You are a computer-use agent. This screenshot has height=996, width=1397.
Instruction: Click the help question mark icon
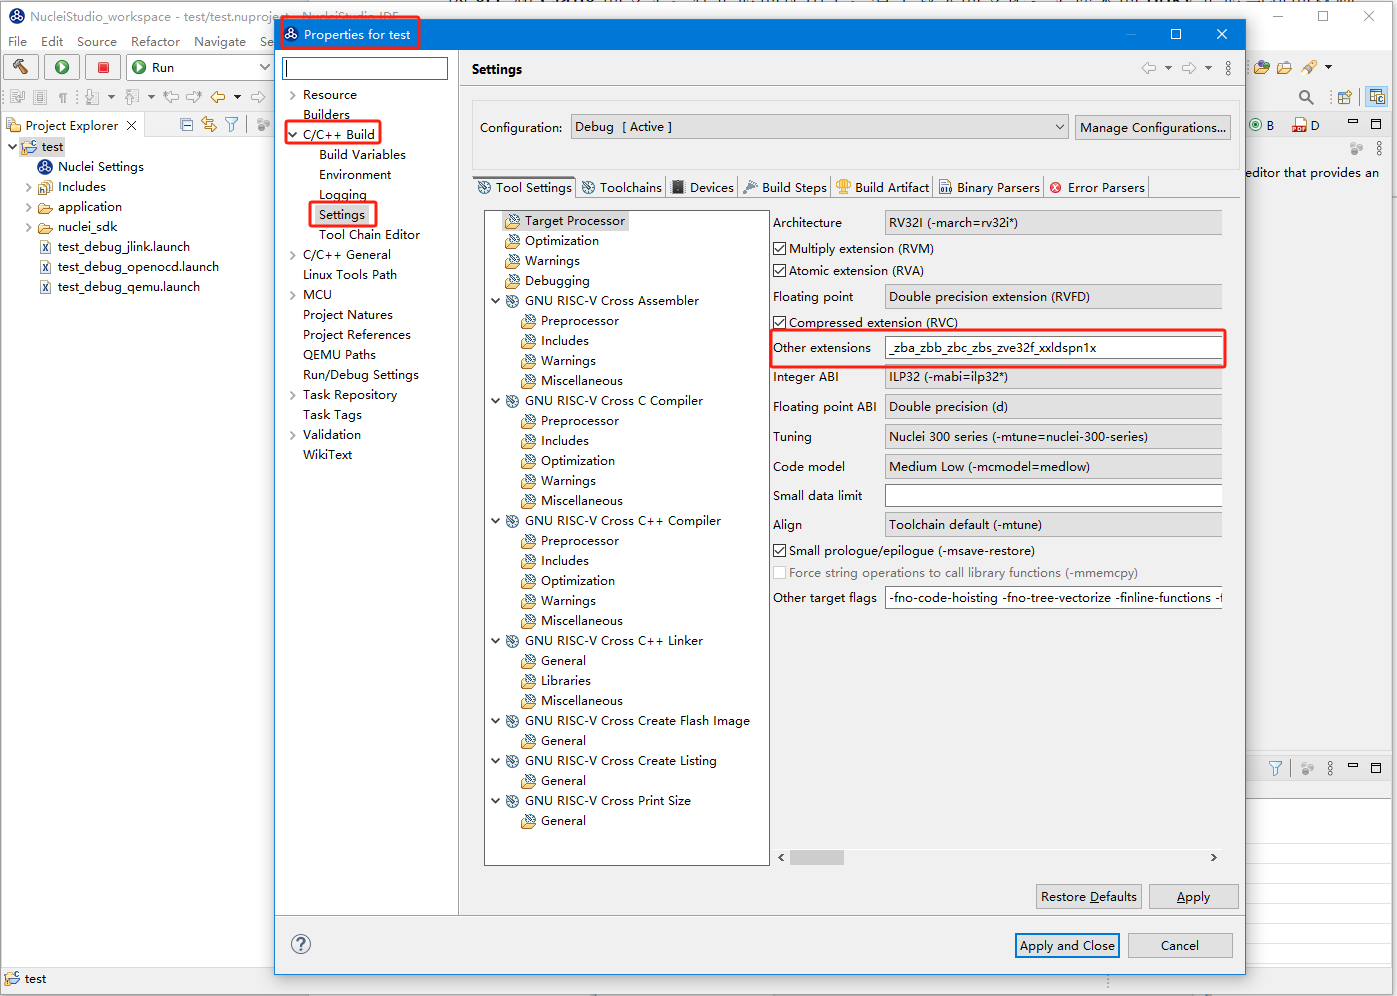tap(301, 944)
